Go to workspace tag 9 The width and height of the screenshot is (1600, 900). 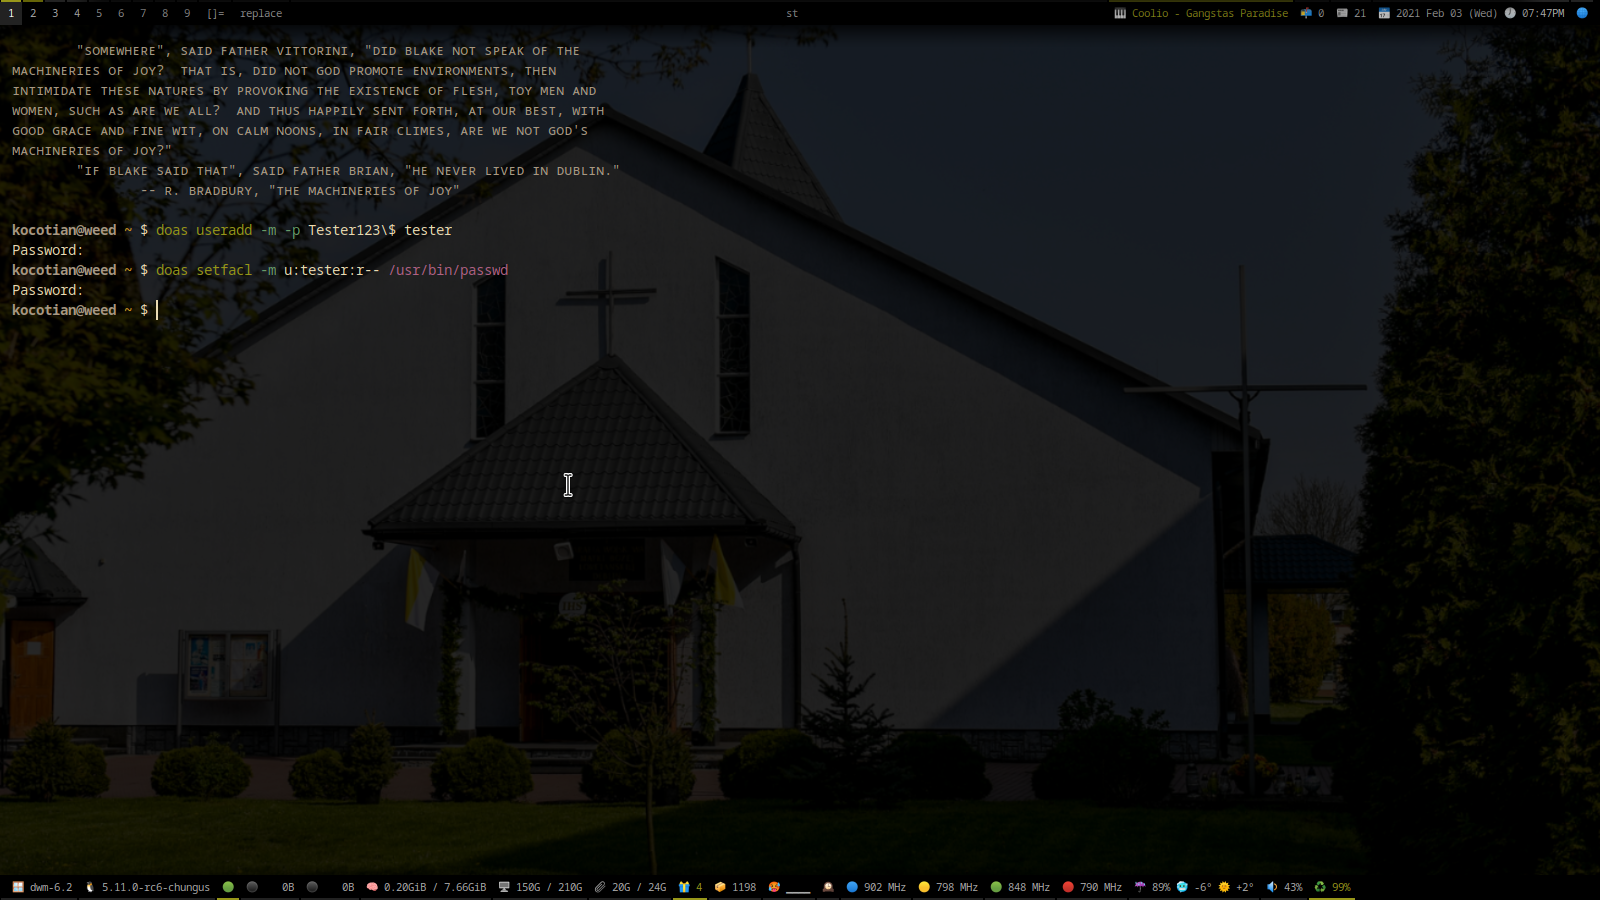click(x=187, y=13)
